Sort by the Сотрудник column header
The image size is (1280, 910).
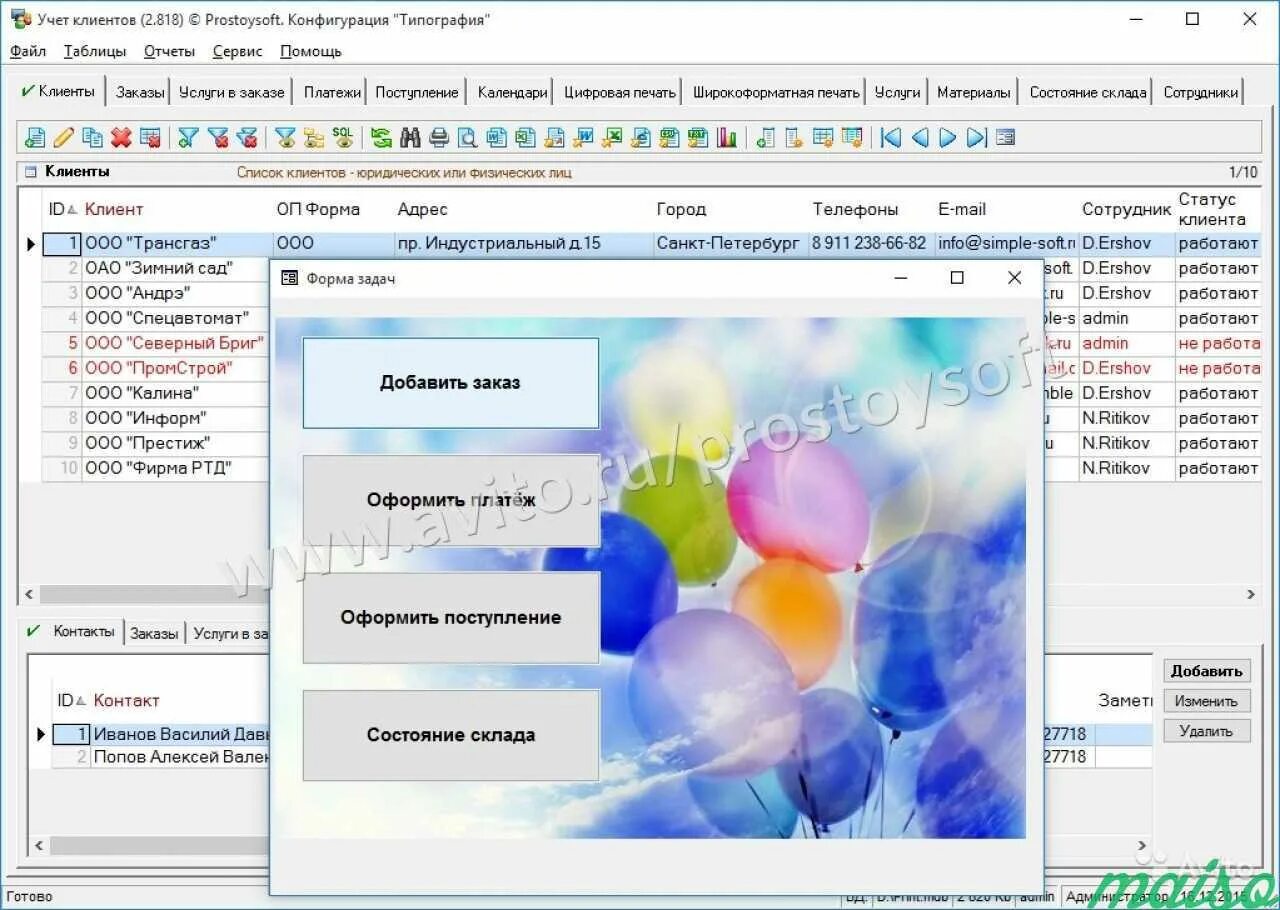(1126, 209)
